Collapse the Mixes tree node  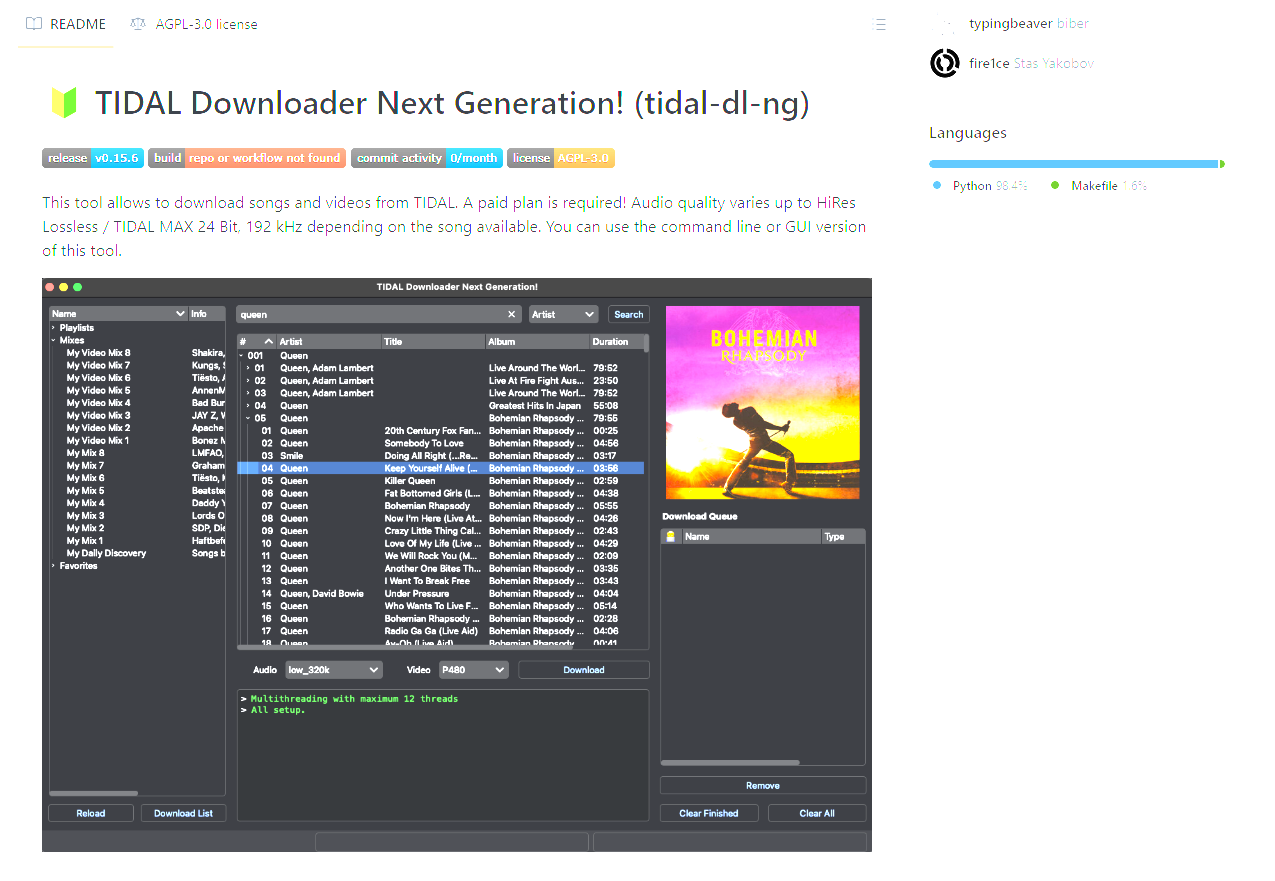click(53, 340)
